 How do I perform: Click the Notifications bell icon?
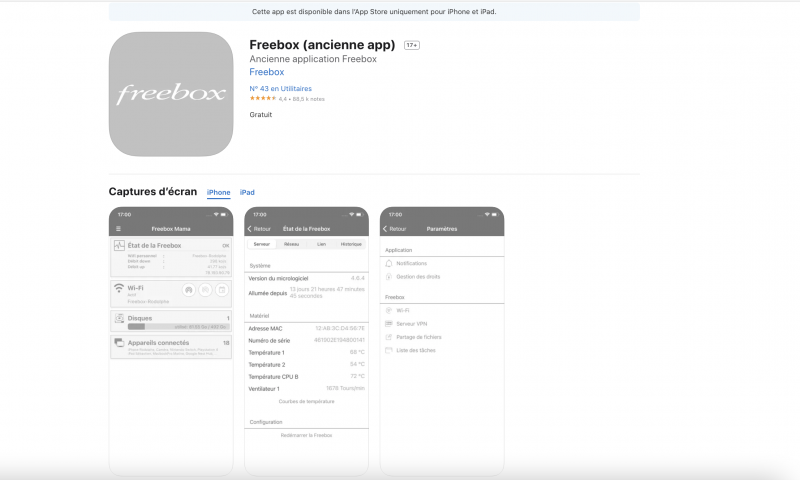click(389, 263)
